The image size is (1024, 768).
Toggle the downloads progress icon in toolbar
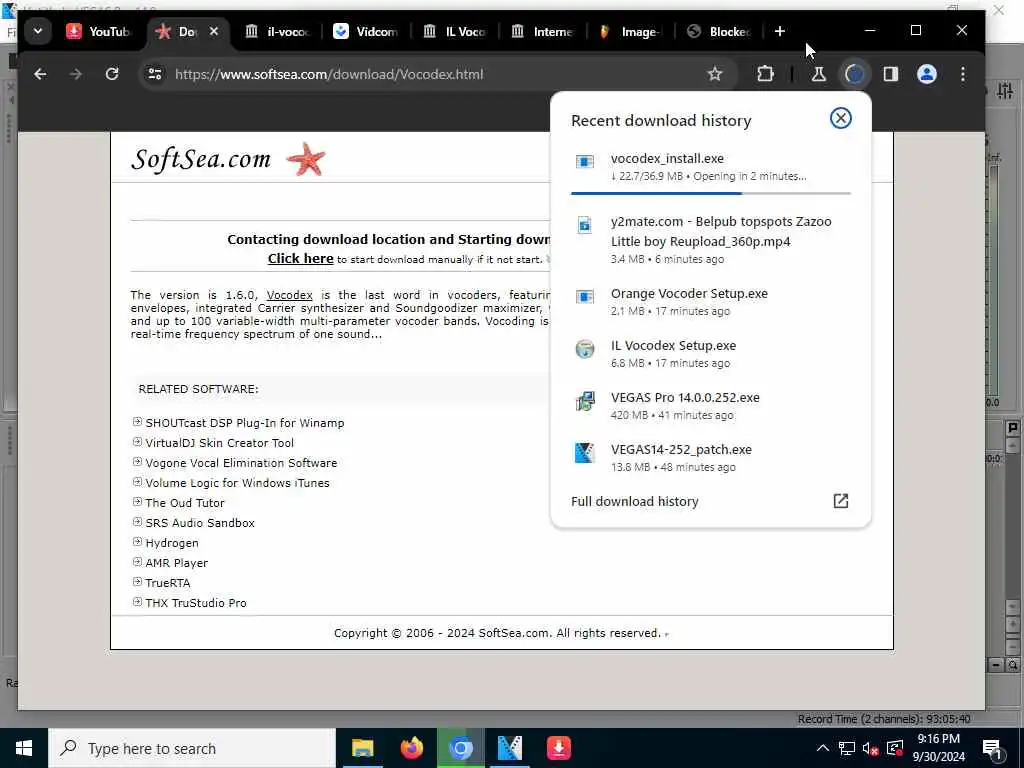(855, 74)
